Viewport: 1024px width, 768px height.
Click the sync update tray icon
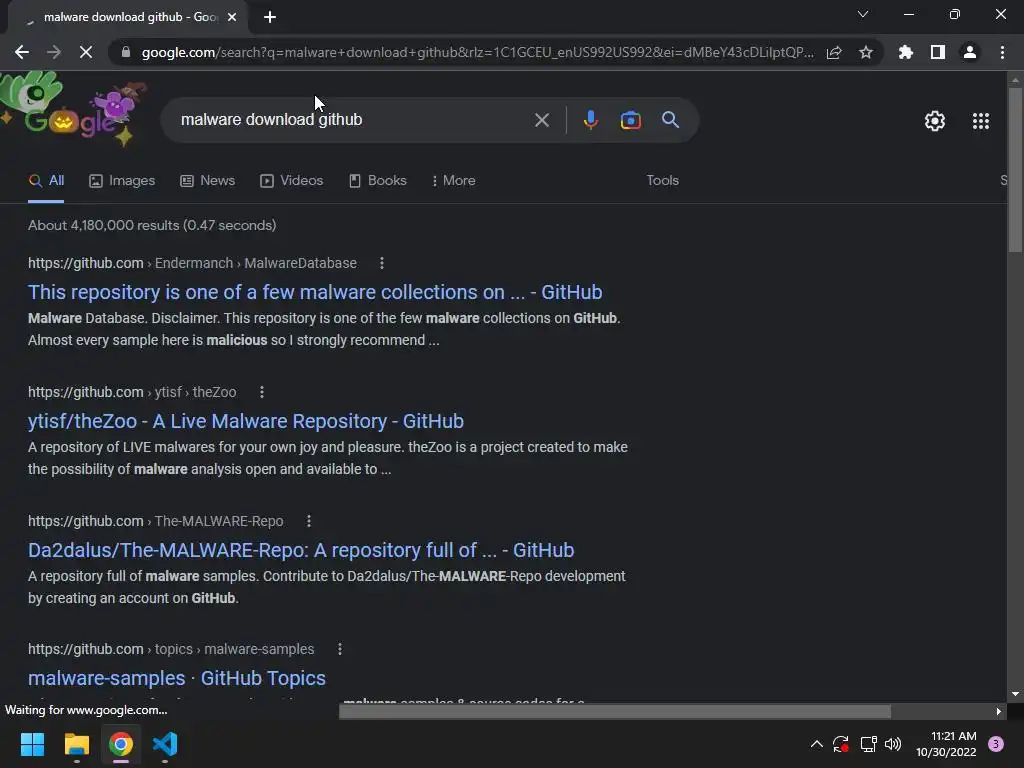(841, 744)
